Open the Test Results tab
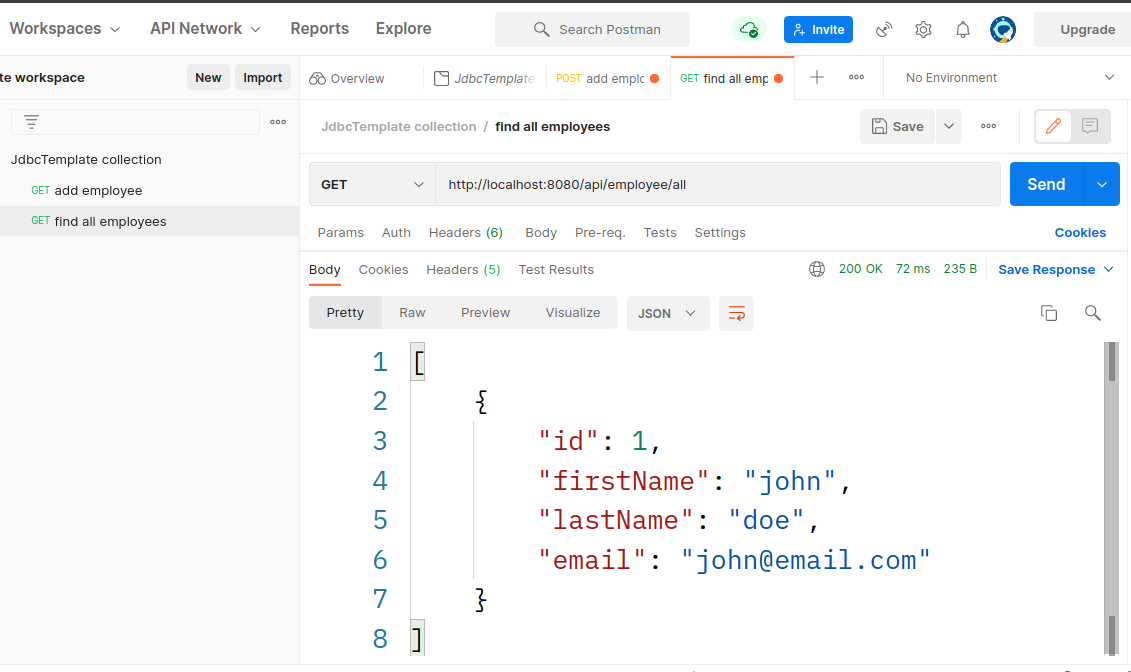This screenshot has height=672, width=1131. coord(556,270)
